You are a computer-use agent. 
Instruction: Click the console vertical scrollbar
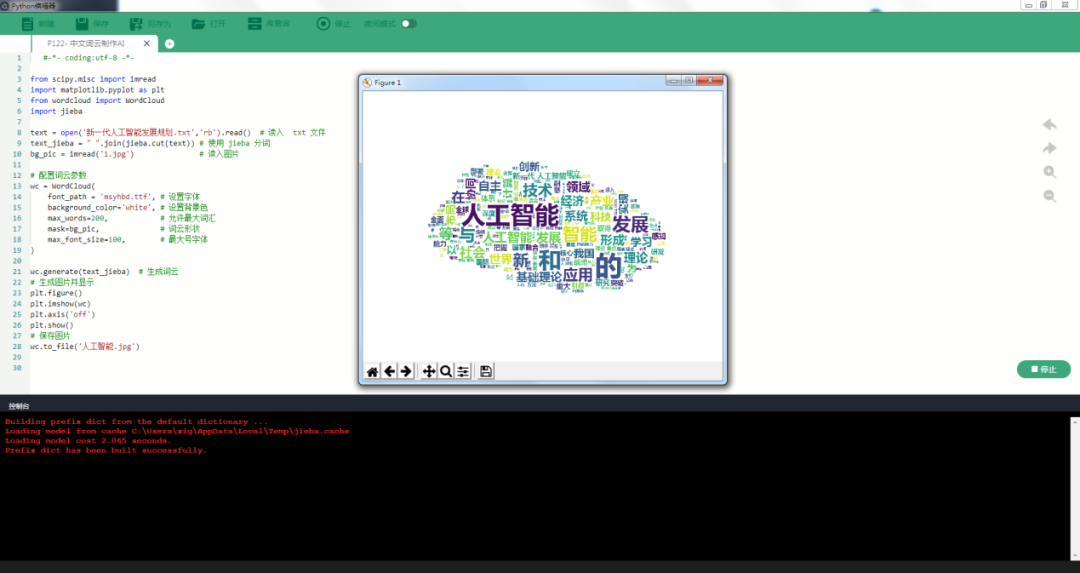coord(1074,488)
